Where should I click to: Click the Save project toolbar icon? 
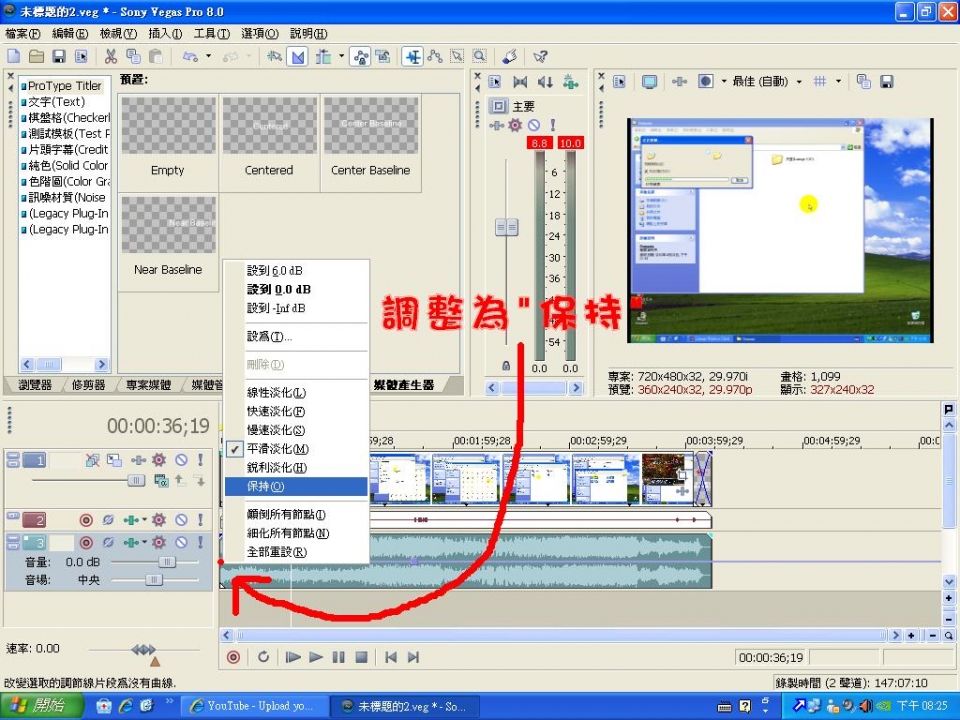(58, 57)
